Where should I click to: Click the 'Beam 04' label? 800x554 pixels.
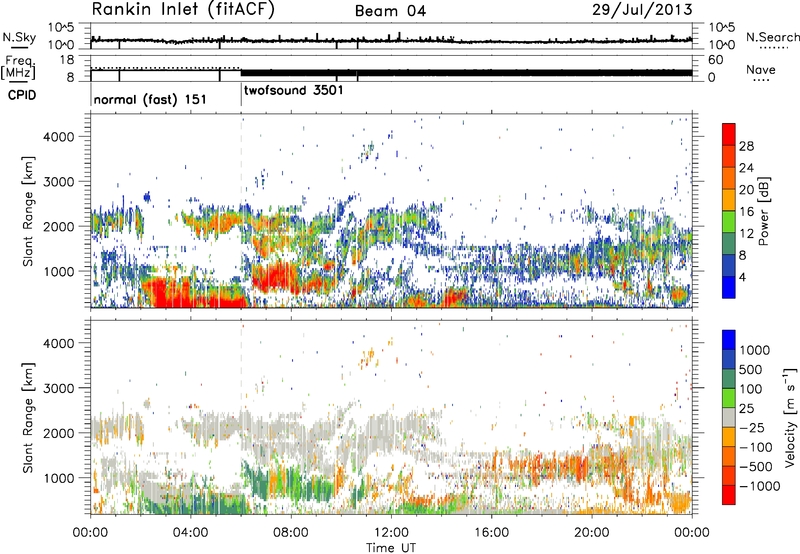390,11
